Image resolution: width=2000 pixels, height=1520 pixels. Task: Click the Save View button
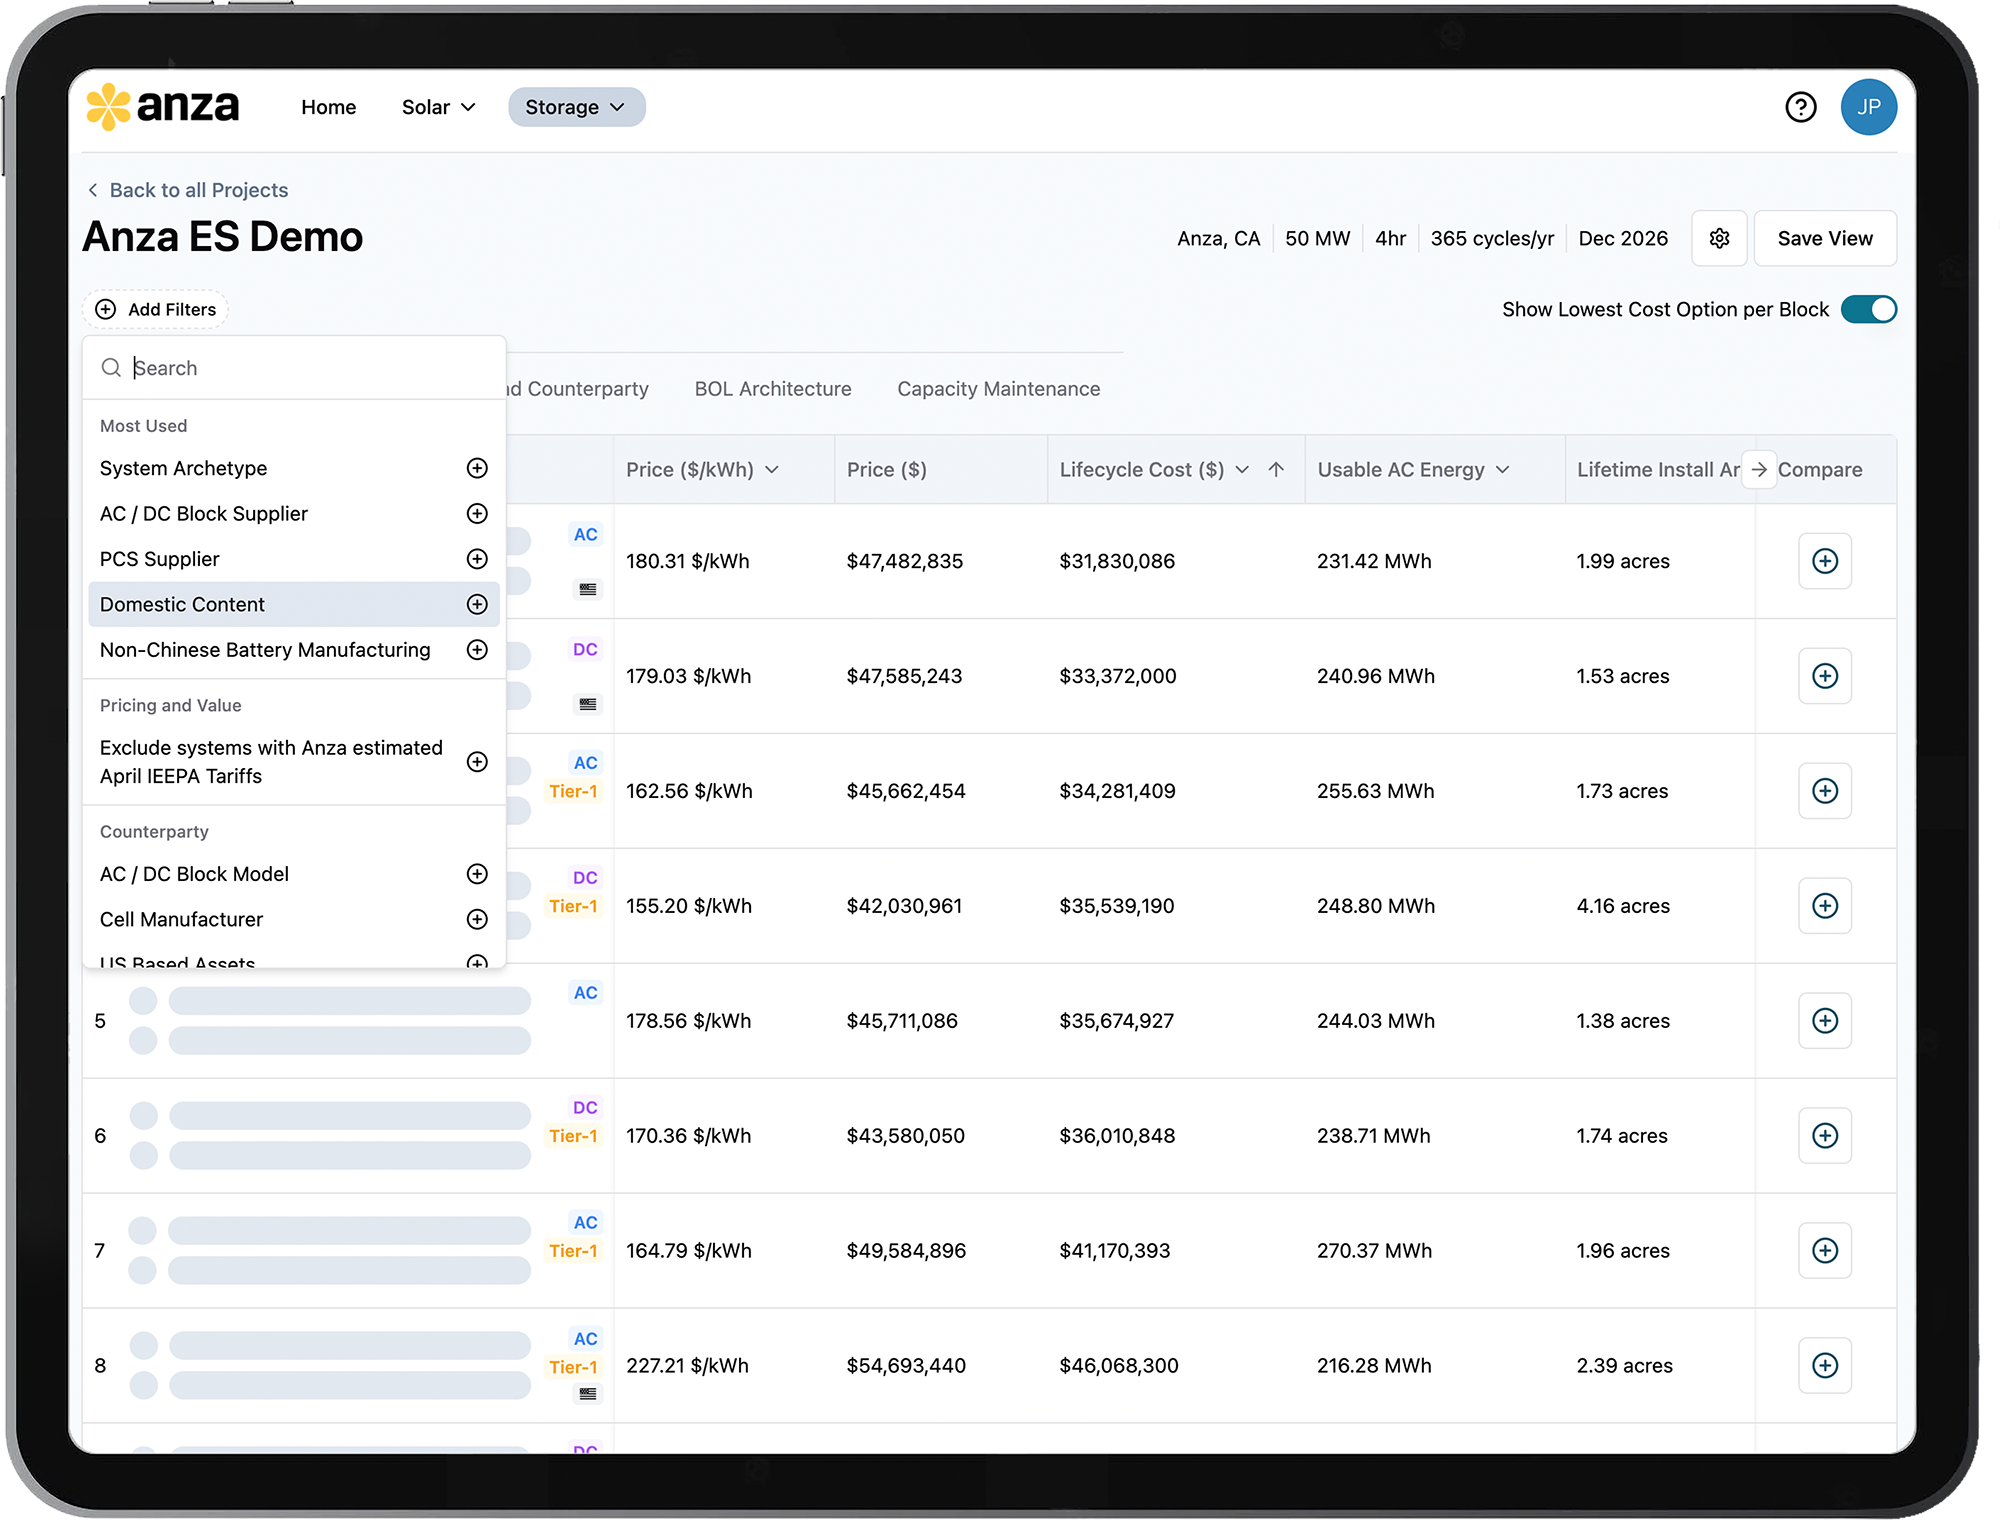point(1825,238)
